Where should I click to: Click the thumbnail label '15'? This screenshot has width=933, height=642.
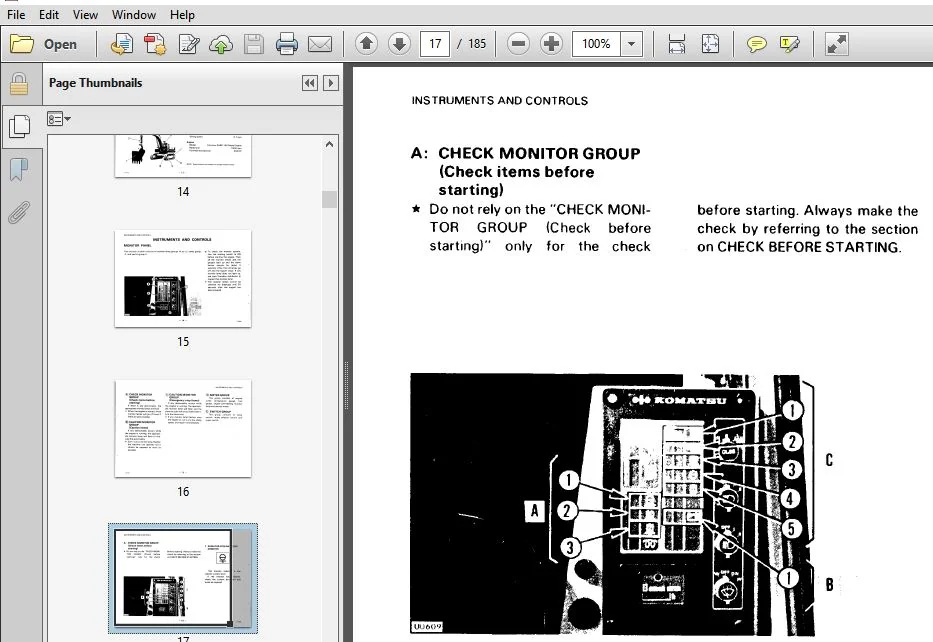click(x=183, y=342)
